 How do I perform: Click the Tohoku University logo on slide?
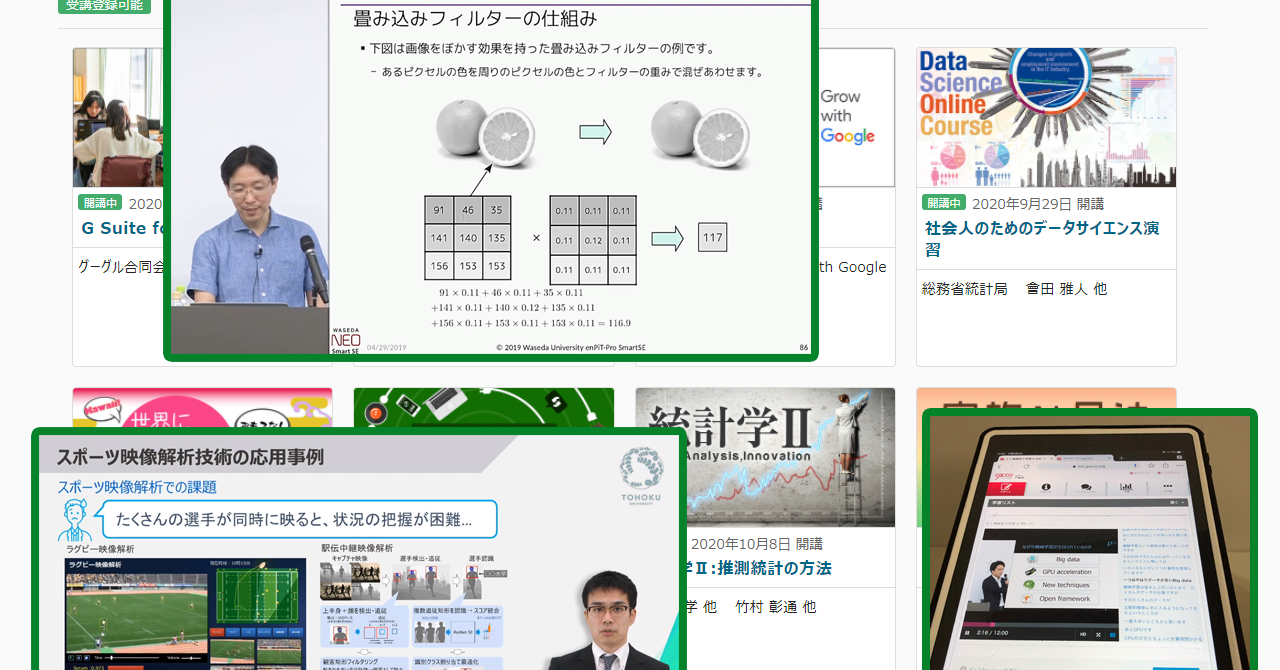[x=641, y=470]
